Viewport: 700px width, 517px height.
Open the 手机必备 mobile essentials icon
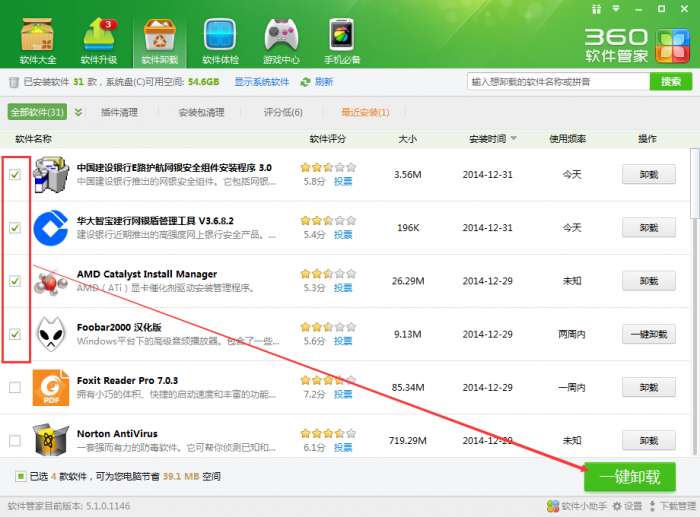click(342, 42)
